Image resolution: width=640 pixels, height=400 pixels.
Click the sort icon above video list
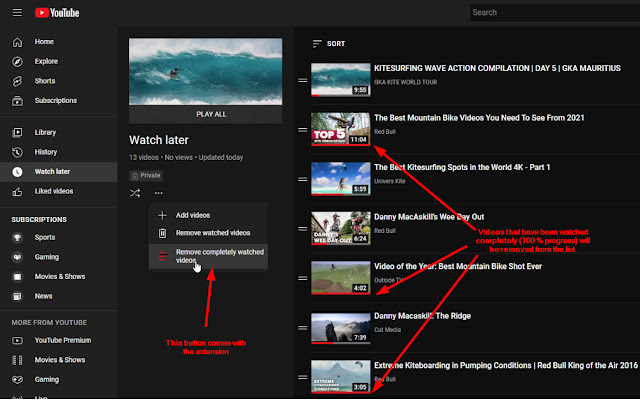tap(317, 44)
